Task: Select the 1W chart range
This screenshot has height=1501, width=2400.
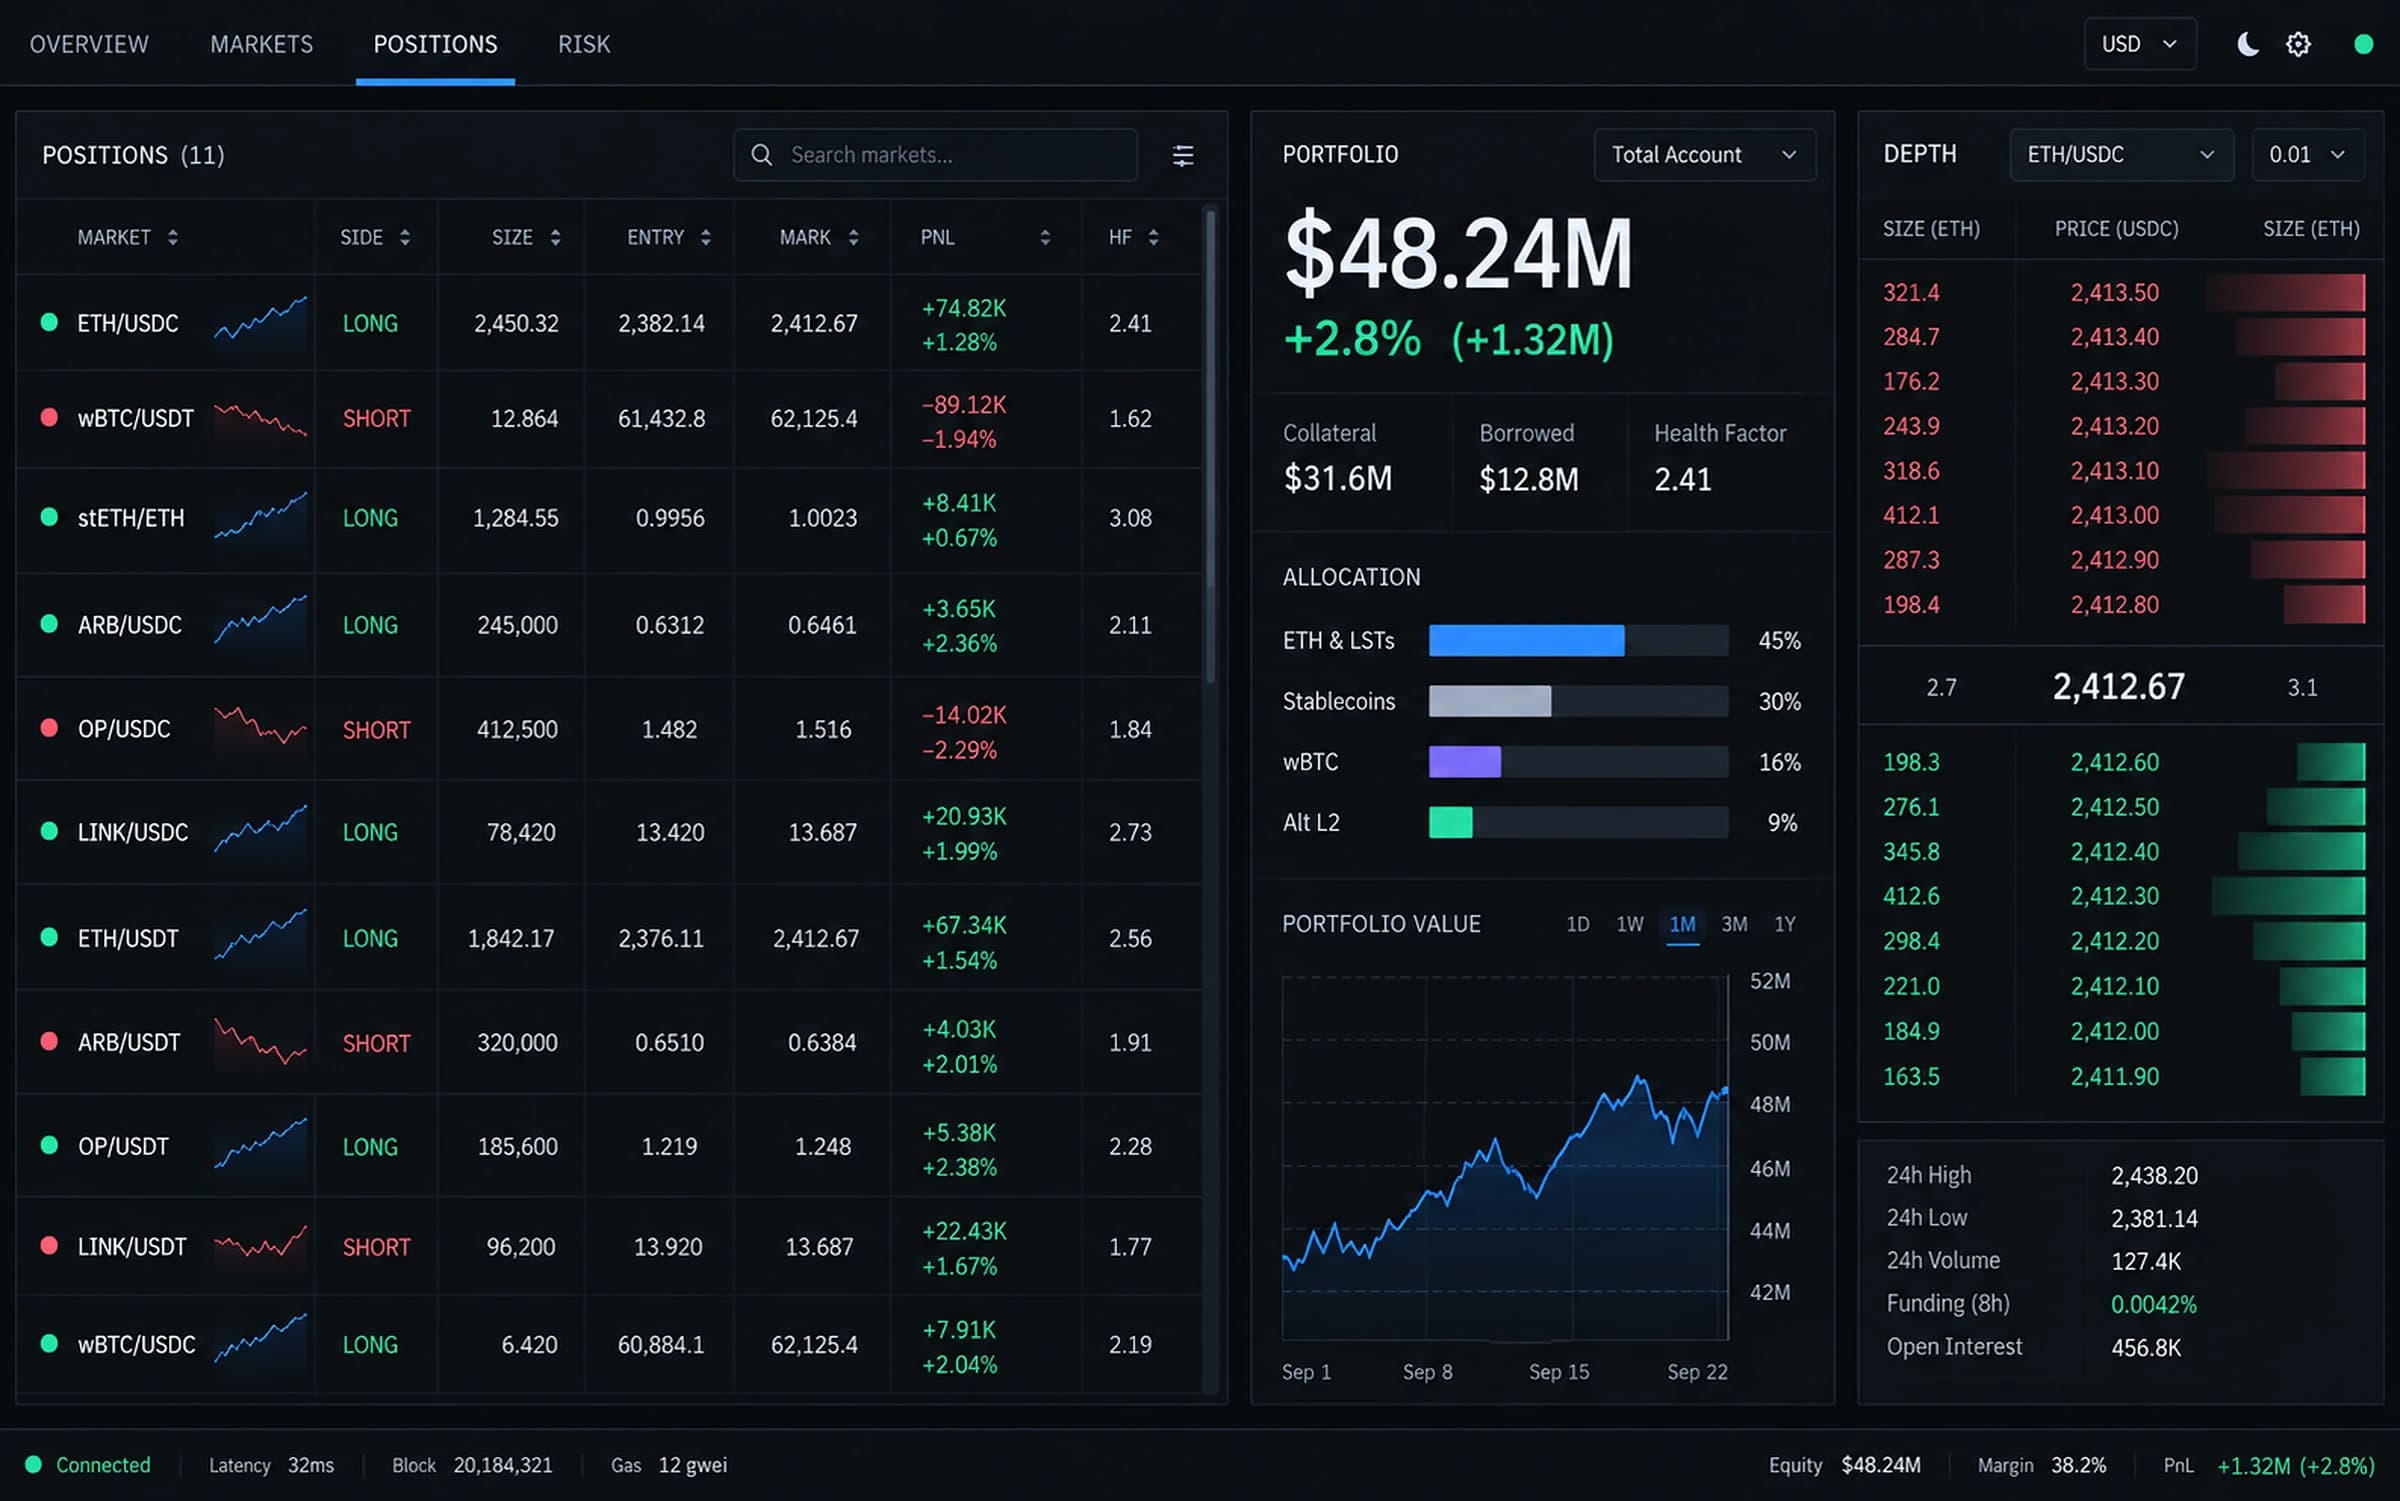Action: (x=1630, y=924)
